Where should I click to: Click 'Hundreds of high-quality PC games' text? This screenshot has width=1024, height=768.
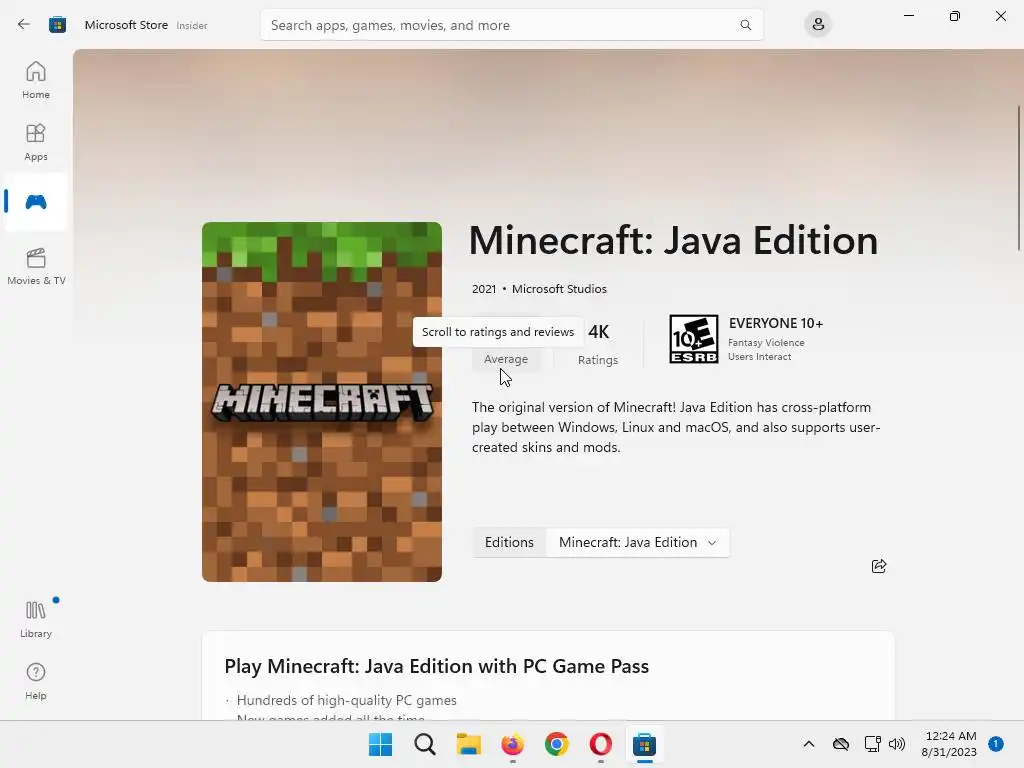tap(347, 700)
